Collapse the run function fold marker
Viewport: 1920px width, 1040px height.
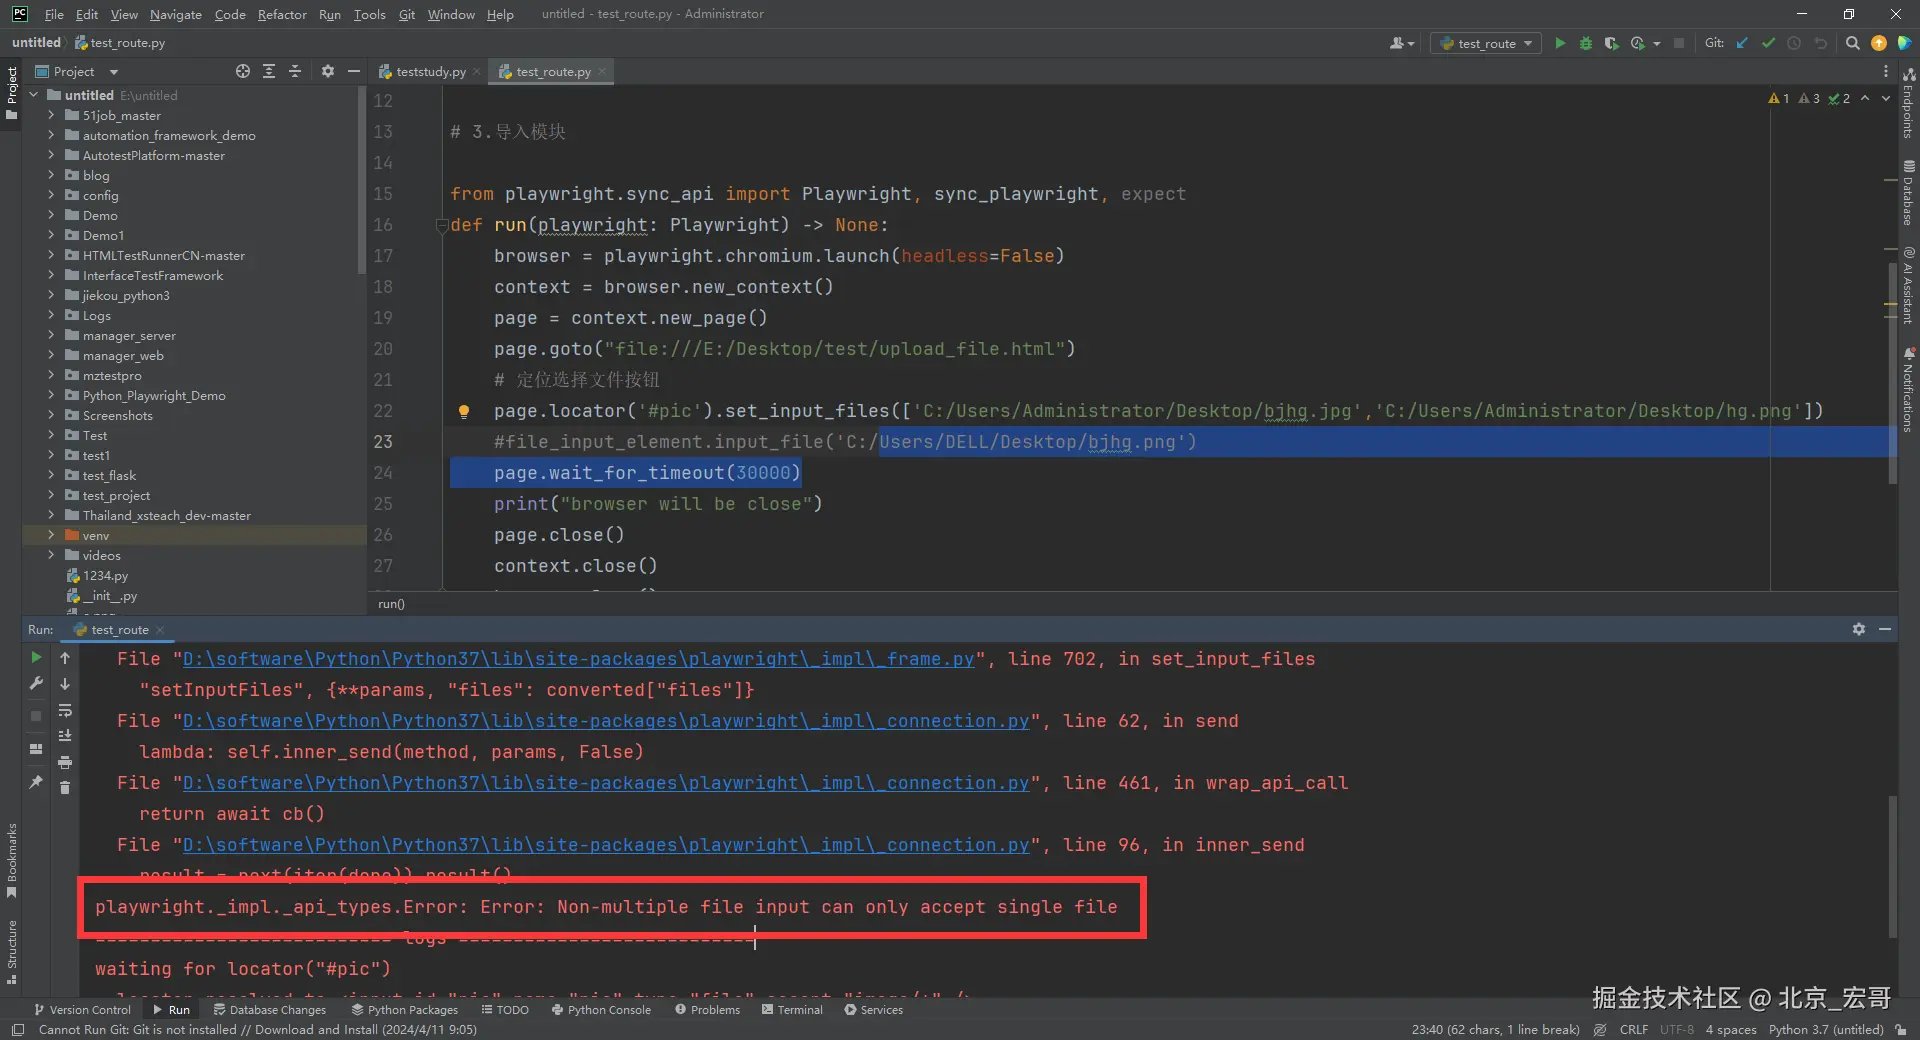441,226
